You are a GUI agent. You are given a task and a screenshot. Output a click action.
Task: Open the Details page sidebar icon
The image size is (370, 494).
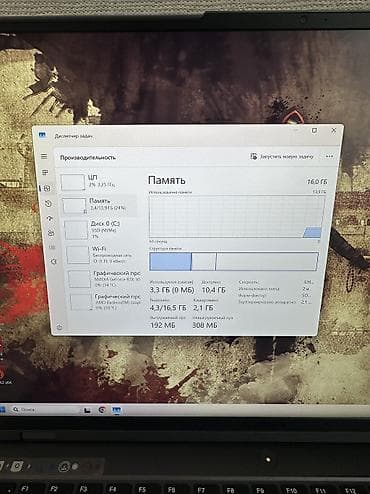click(52, 247)
